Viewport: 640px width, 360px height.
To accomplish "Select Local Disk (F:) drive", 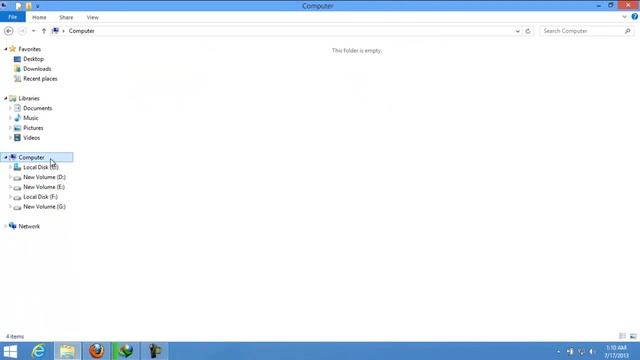I will click(x=40, y=197).
